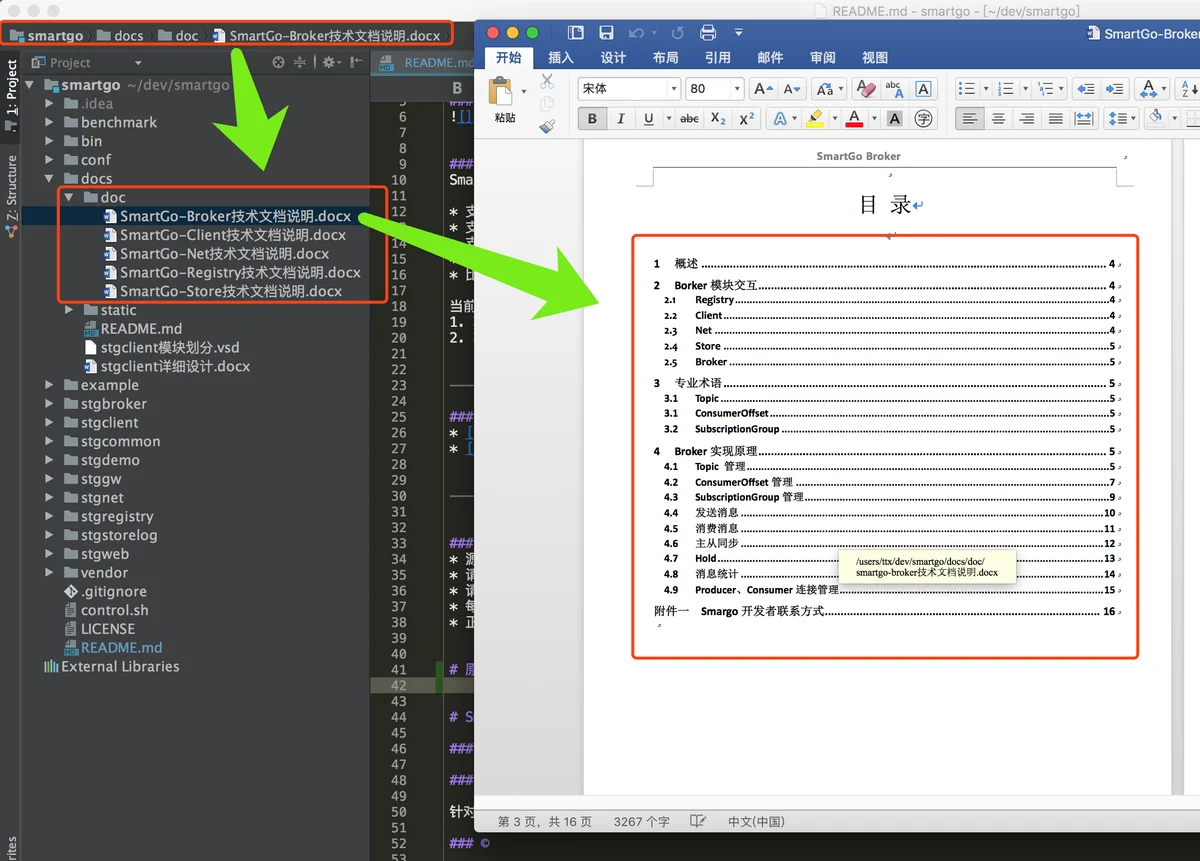This screenshot has width=1200, height=861.
Task: Click the Undo arrow in Word's title bar
Action: [x=636, y=33]
